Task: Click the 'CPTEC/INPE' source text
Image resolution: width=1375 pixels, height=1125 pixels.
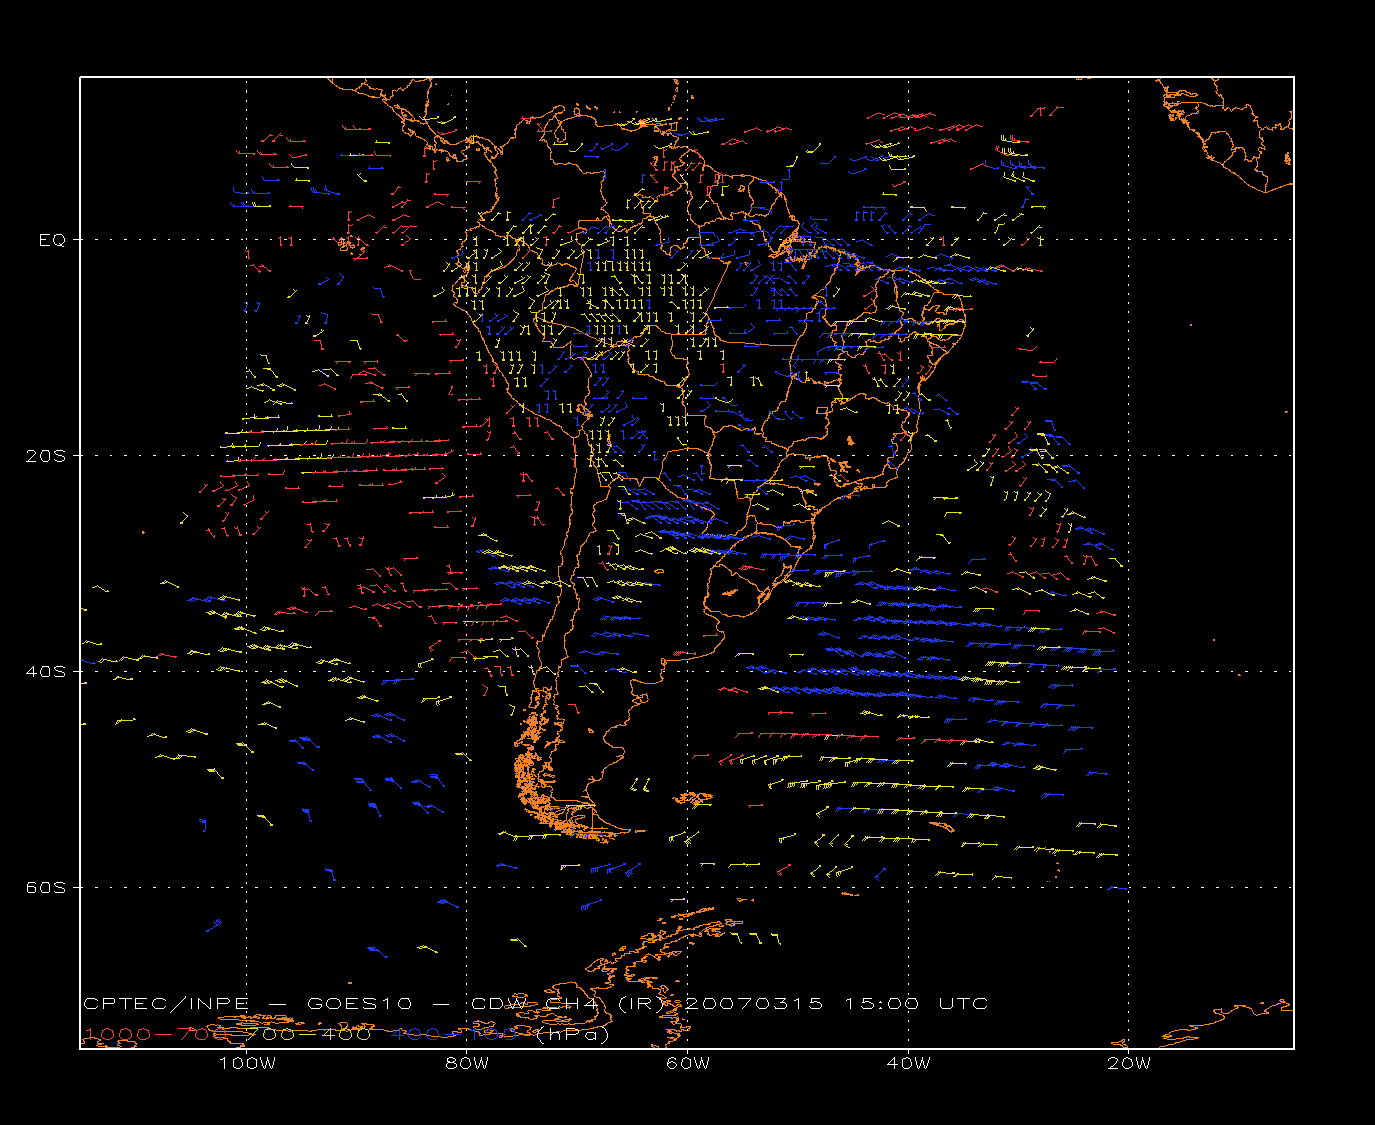Action: tap(166, 1003)
